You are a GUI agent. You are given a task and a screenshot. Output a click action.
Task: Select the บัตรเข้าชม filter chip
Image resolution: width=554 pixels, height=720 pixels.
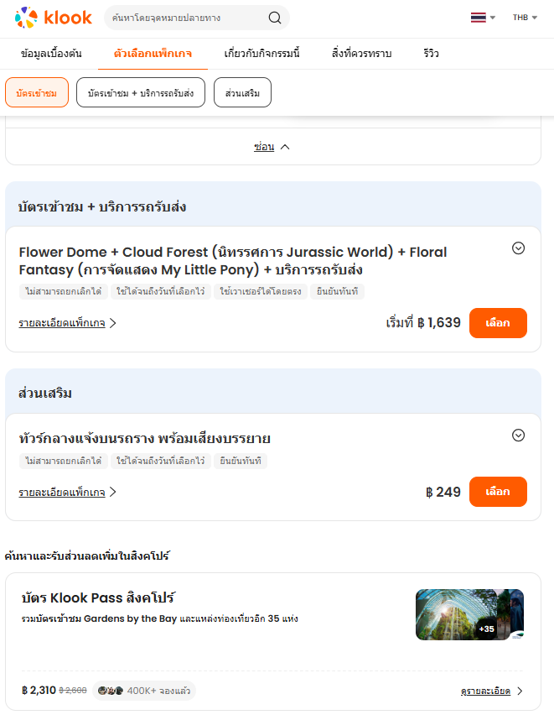pos(37,92)
